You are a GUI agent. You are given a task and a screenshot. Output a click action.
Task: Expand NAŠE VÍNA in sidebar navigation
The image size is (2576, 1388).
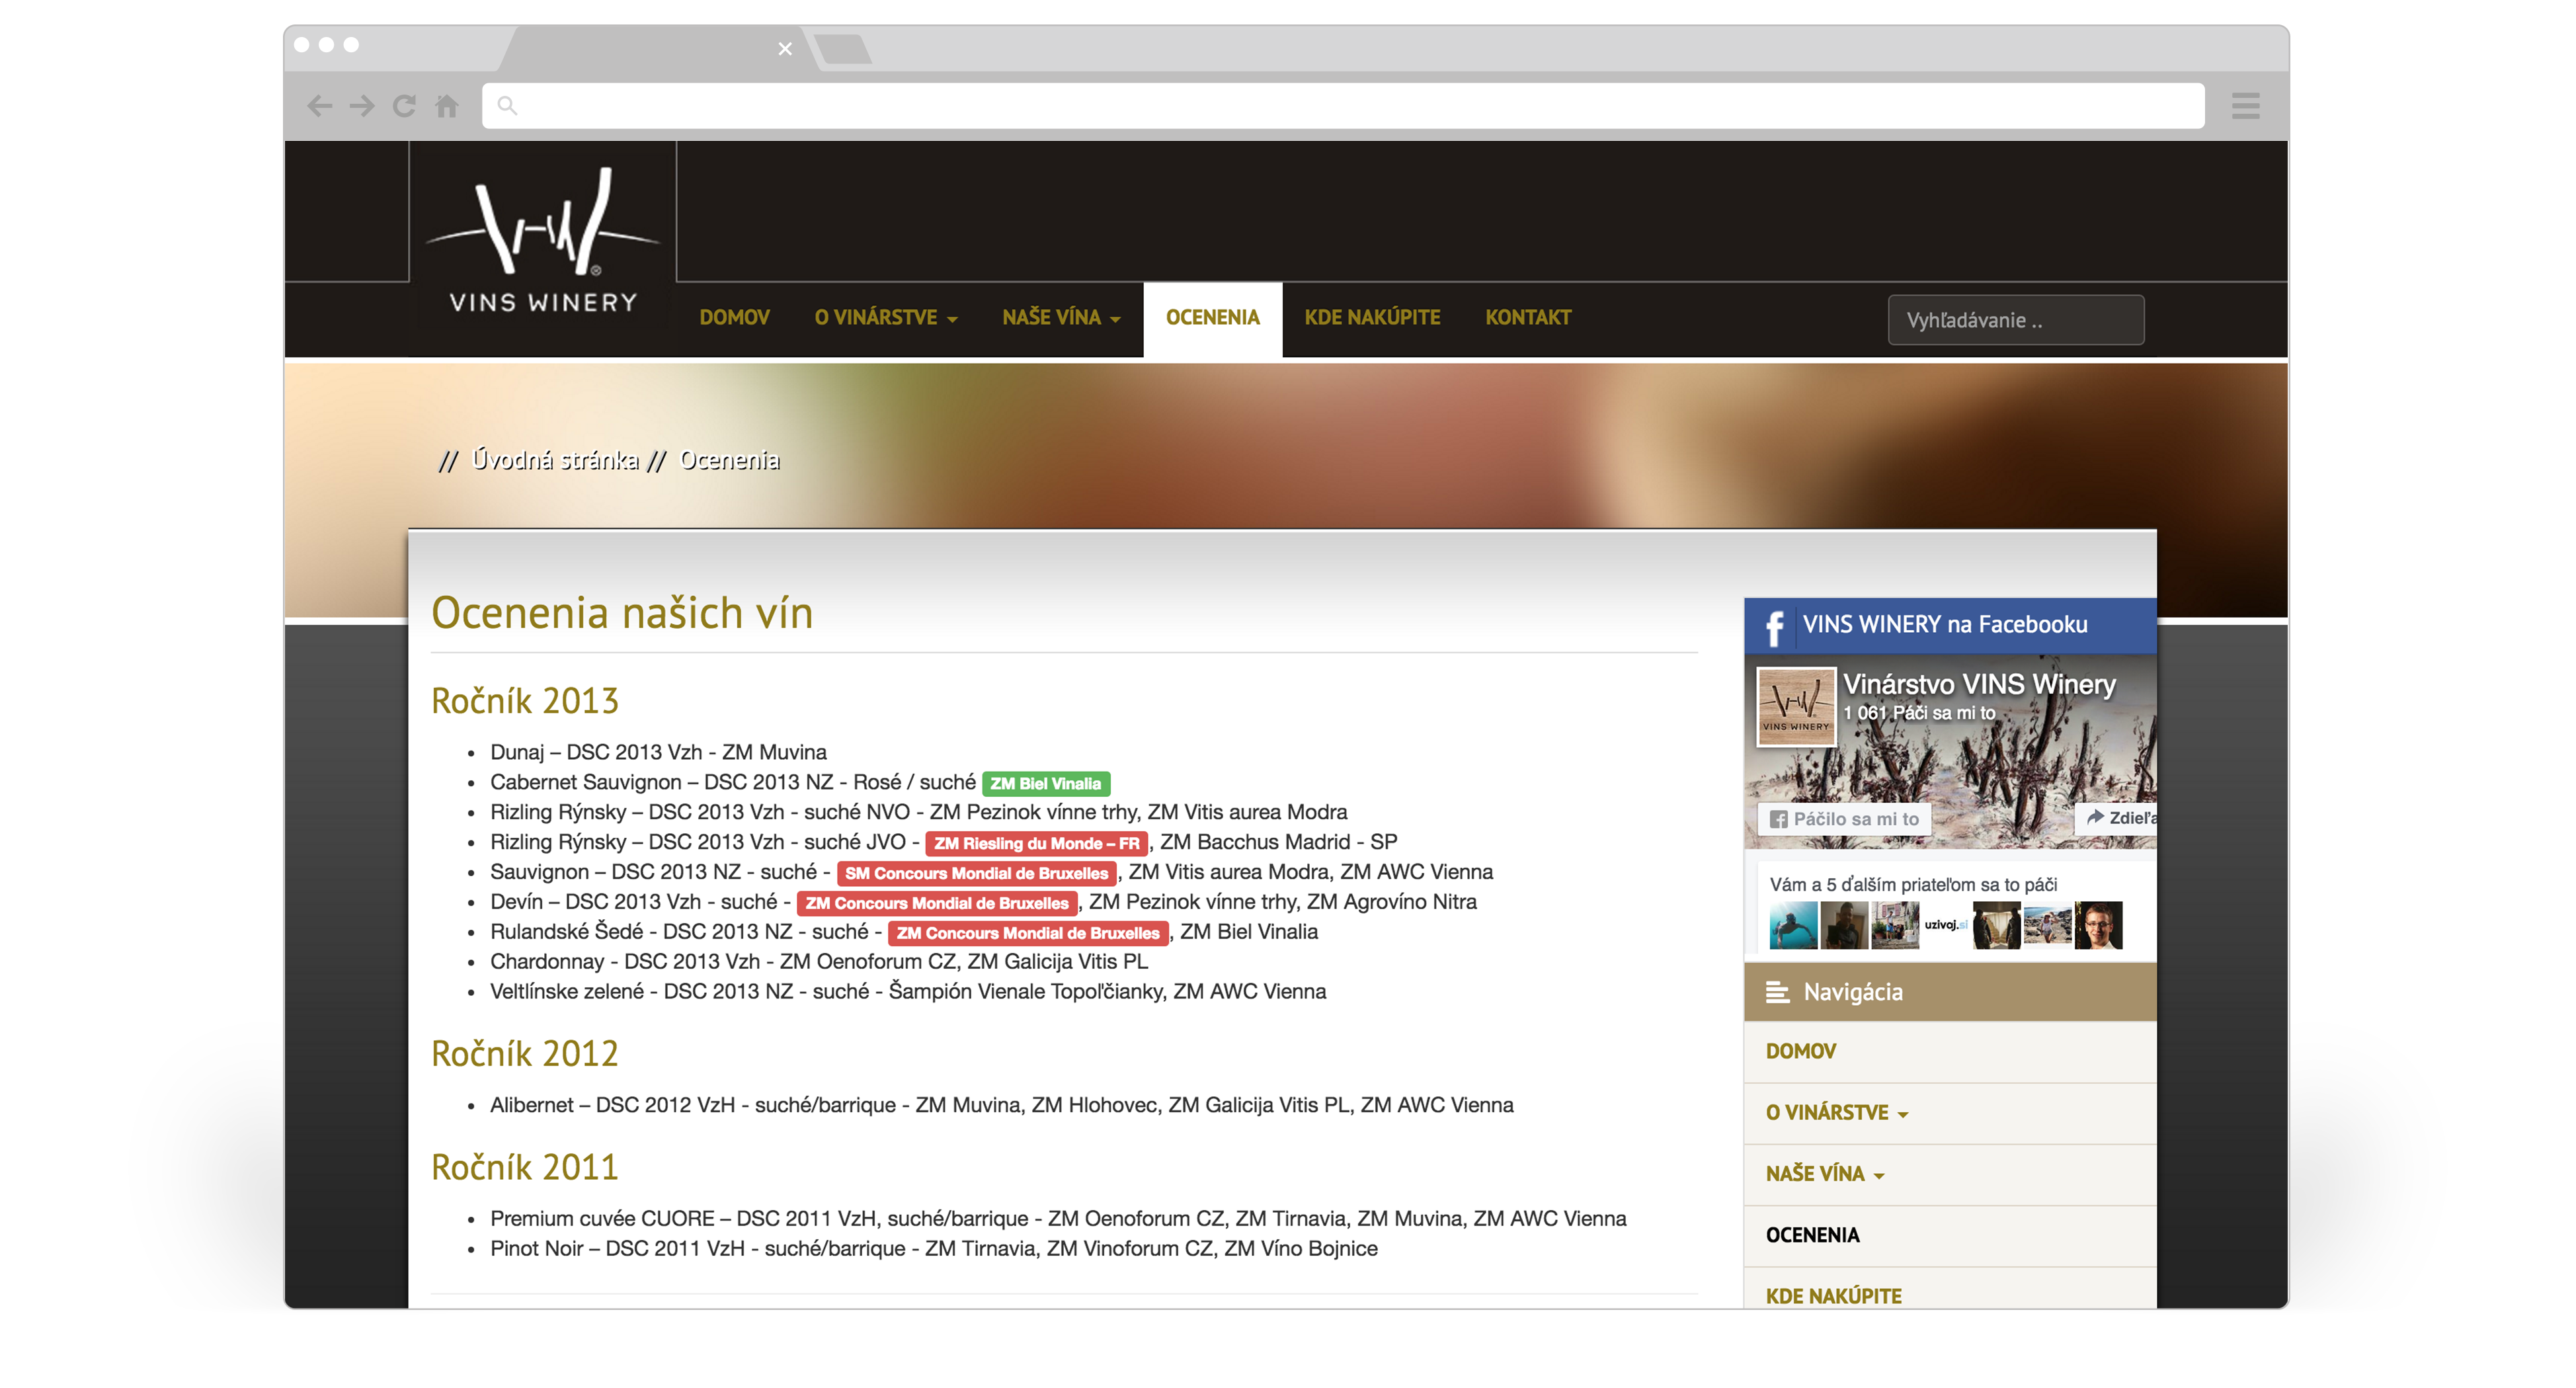pos(1825,1174)
